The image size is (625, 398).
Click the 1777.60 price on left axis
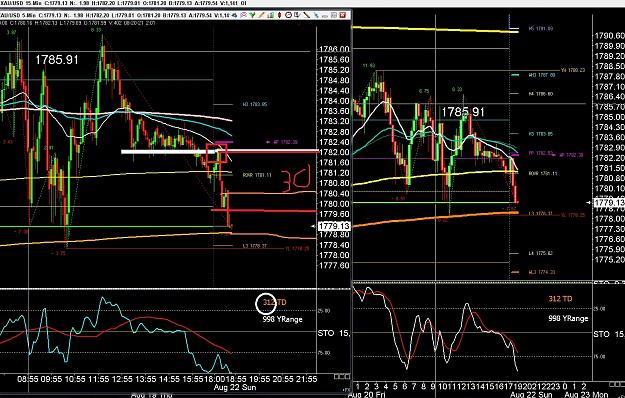(334, 265)
